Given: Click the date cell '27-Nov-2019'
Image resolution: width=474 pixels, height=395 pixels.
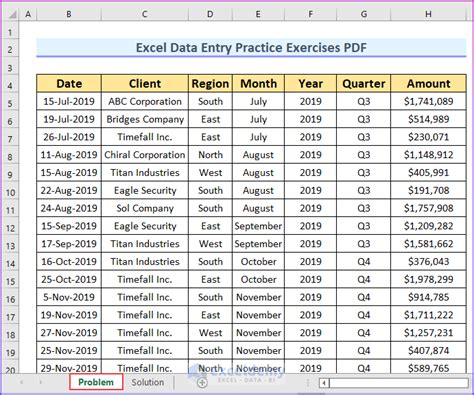Looking at the screenshot, I should point(69,333).
